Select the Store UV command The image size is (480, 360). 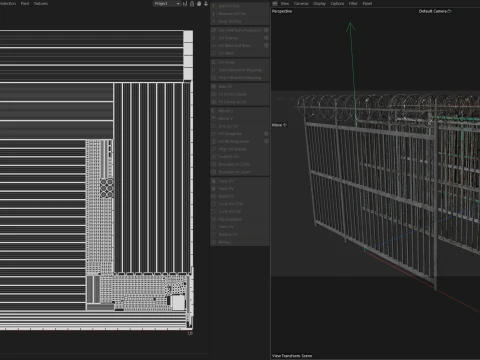pos(226,227)
